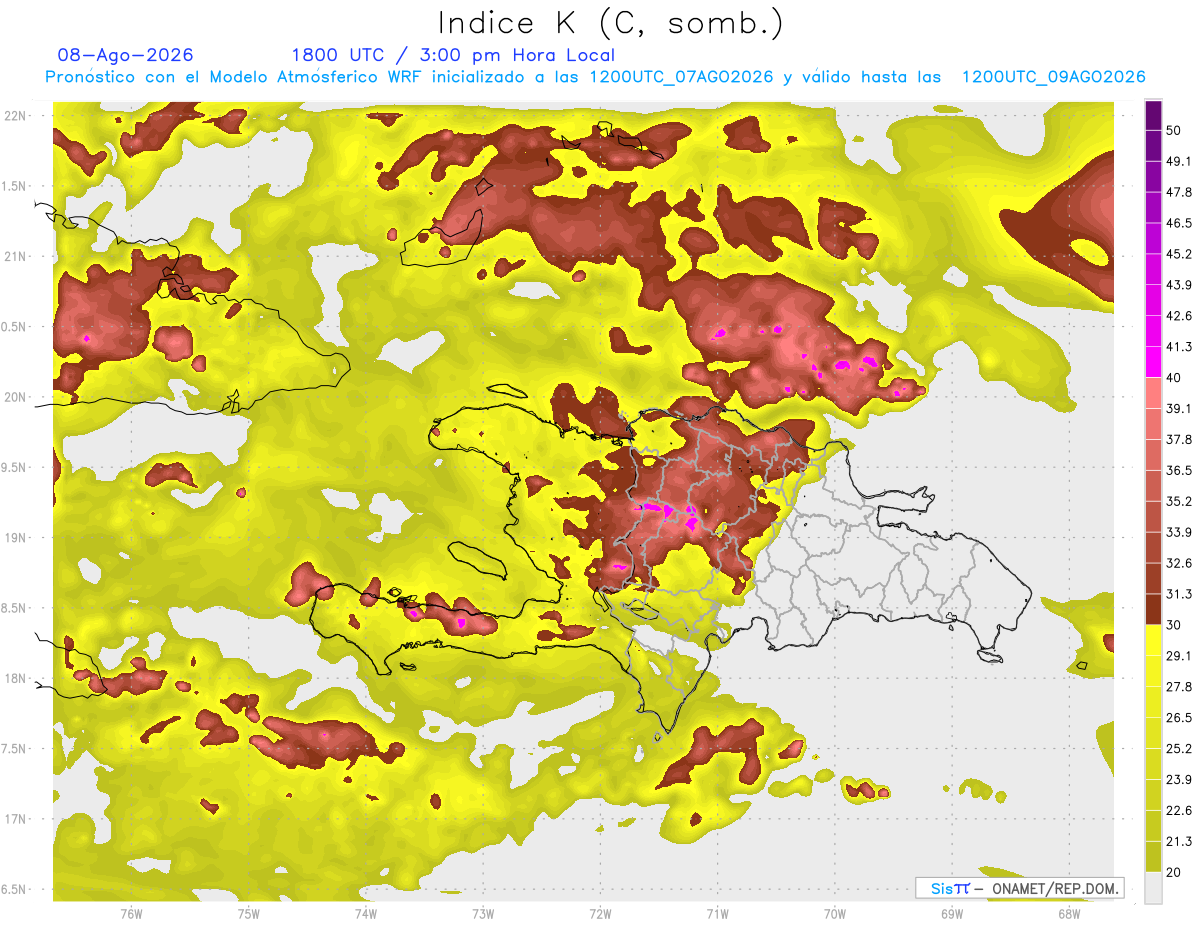The image size is (1200, 927).
Task: Pick the gray colorbar segment below 20
Action: click(1153, 887)
